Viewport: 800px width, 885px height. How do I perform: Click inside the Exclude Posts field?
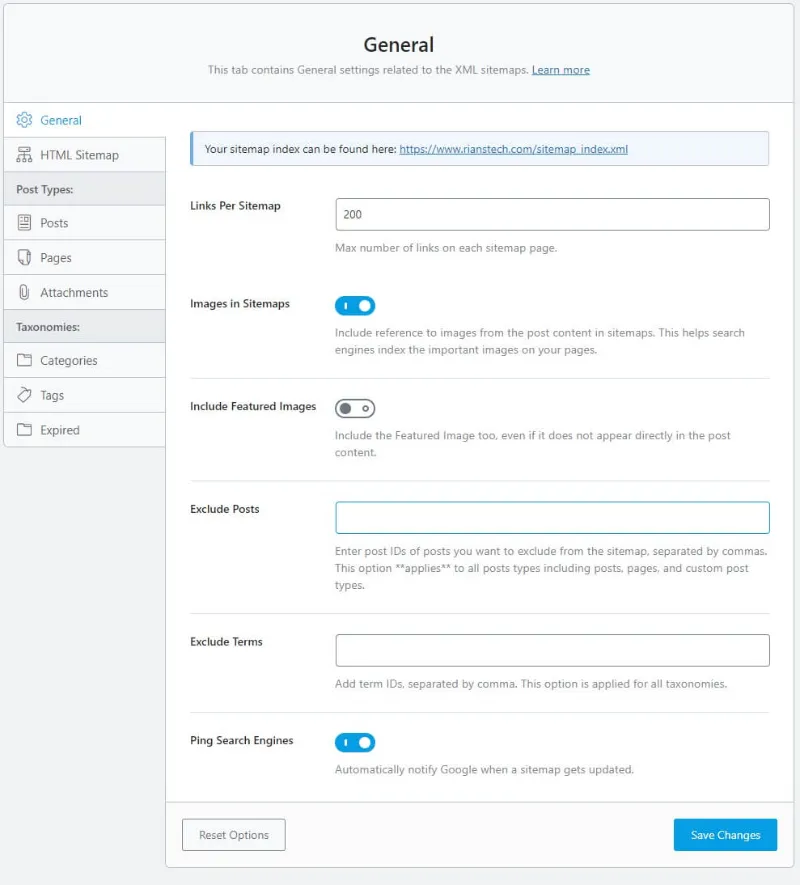(x=551, y=517)
